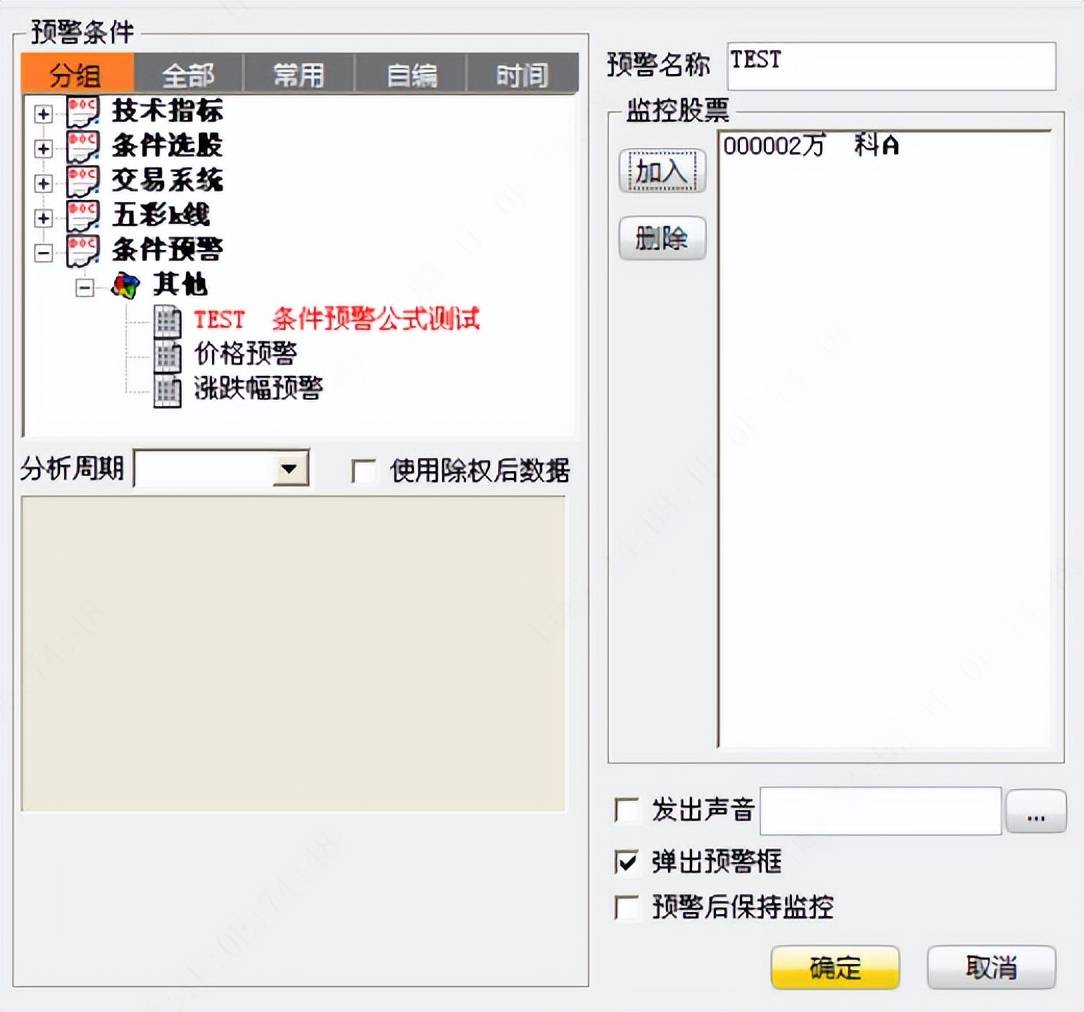Click the 加入 button
Image resolution: width=1084 pixels, height=1012 pixels.
pos(662,171)
